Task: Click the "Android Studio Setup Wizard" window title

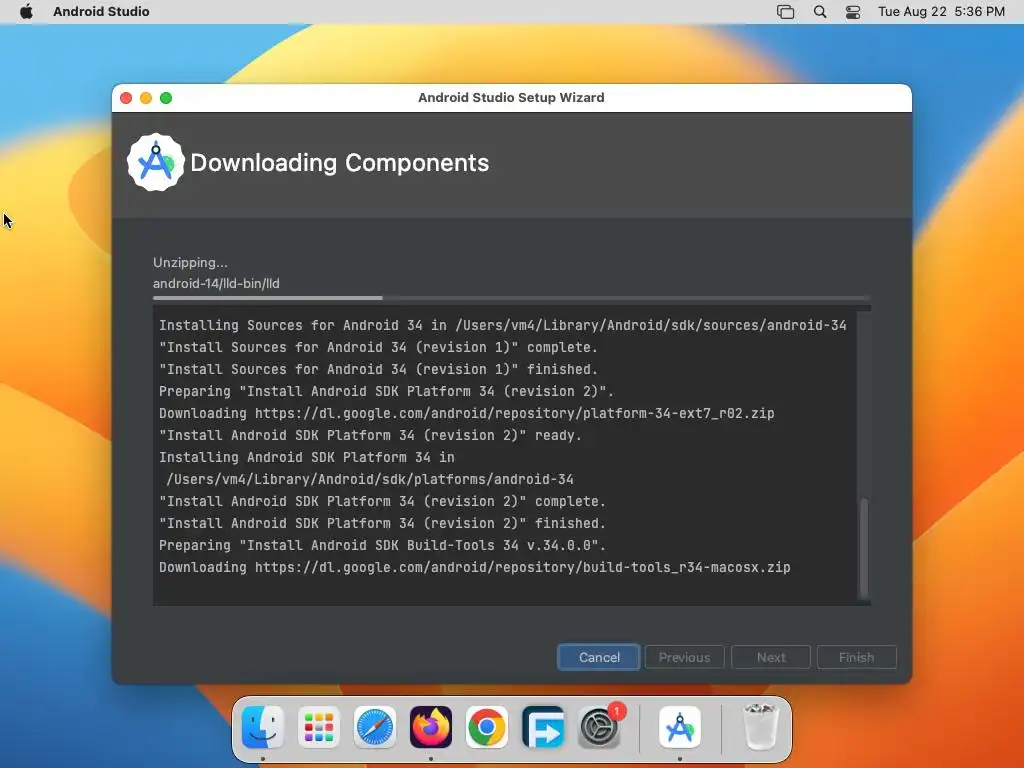Action: click(x=511, y=97)
